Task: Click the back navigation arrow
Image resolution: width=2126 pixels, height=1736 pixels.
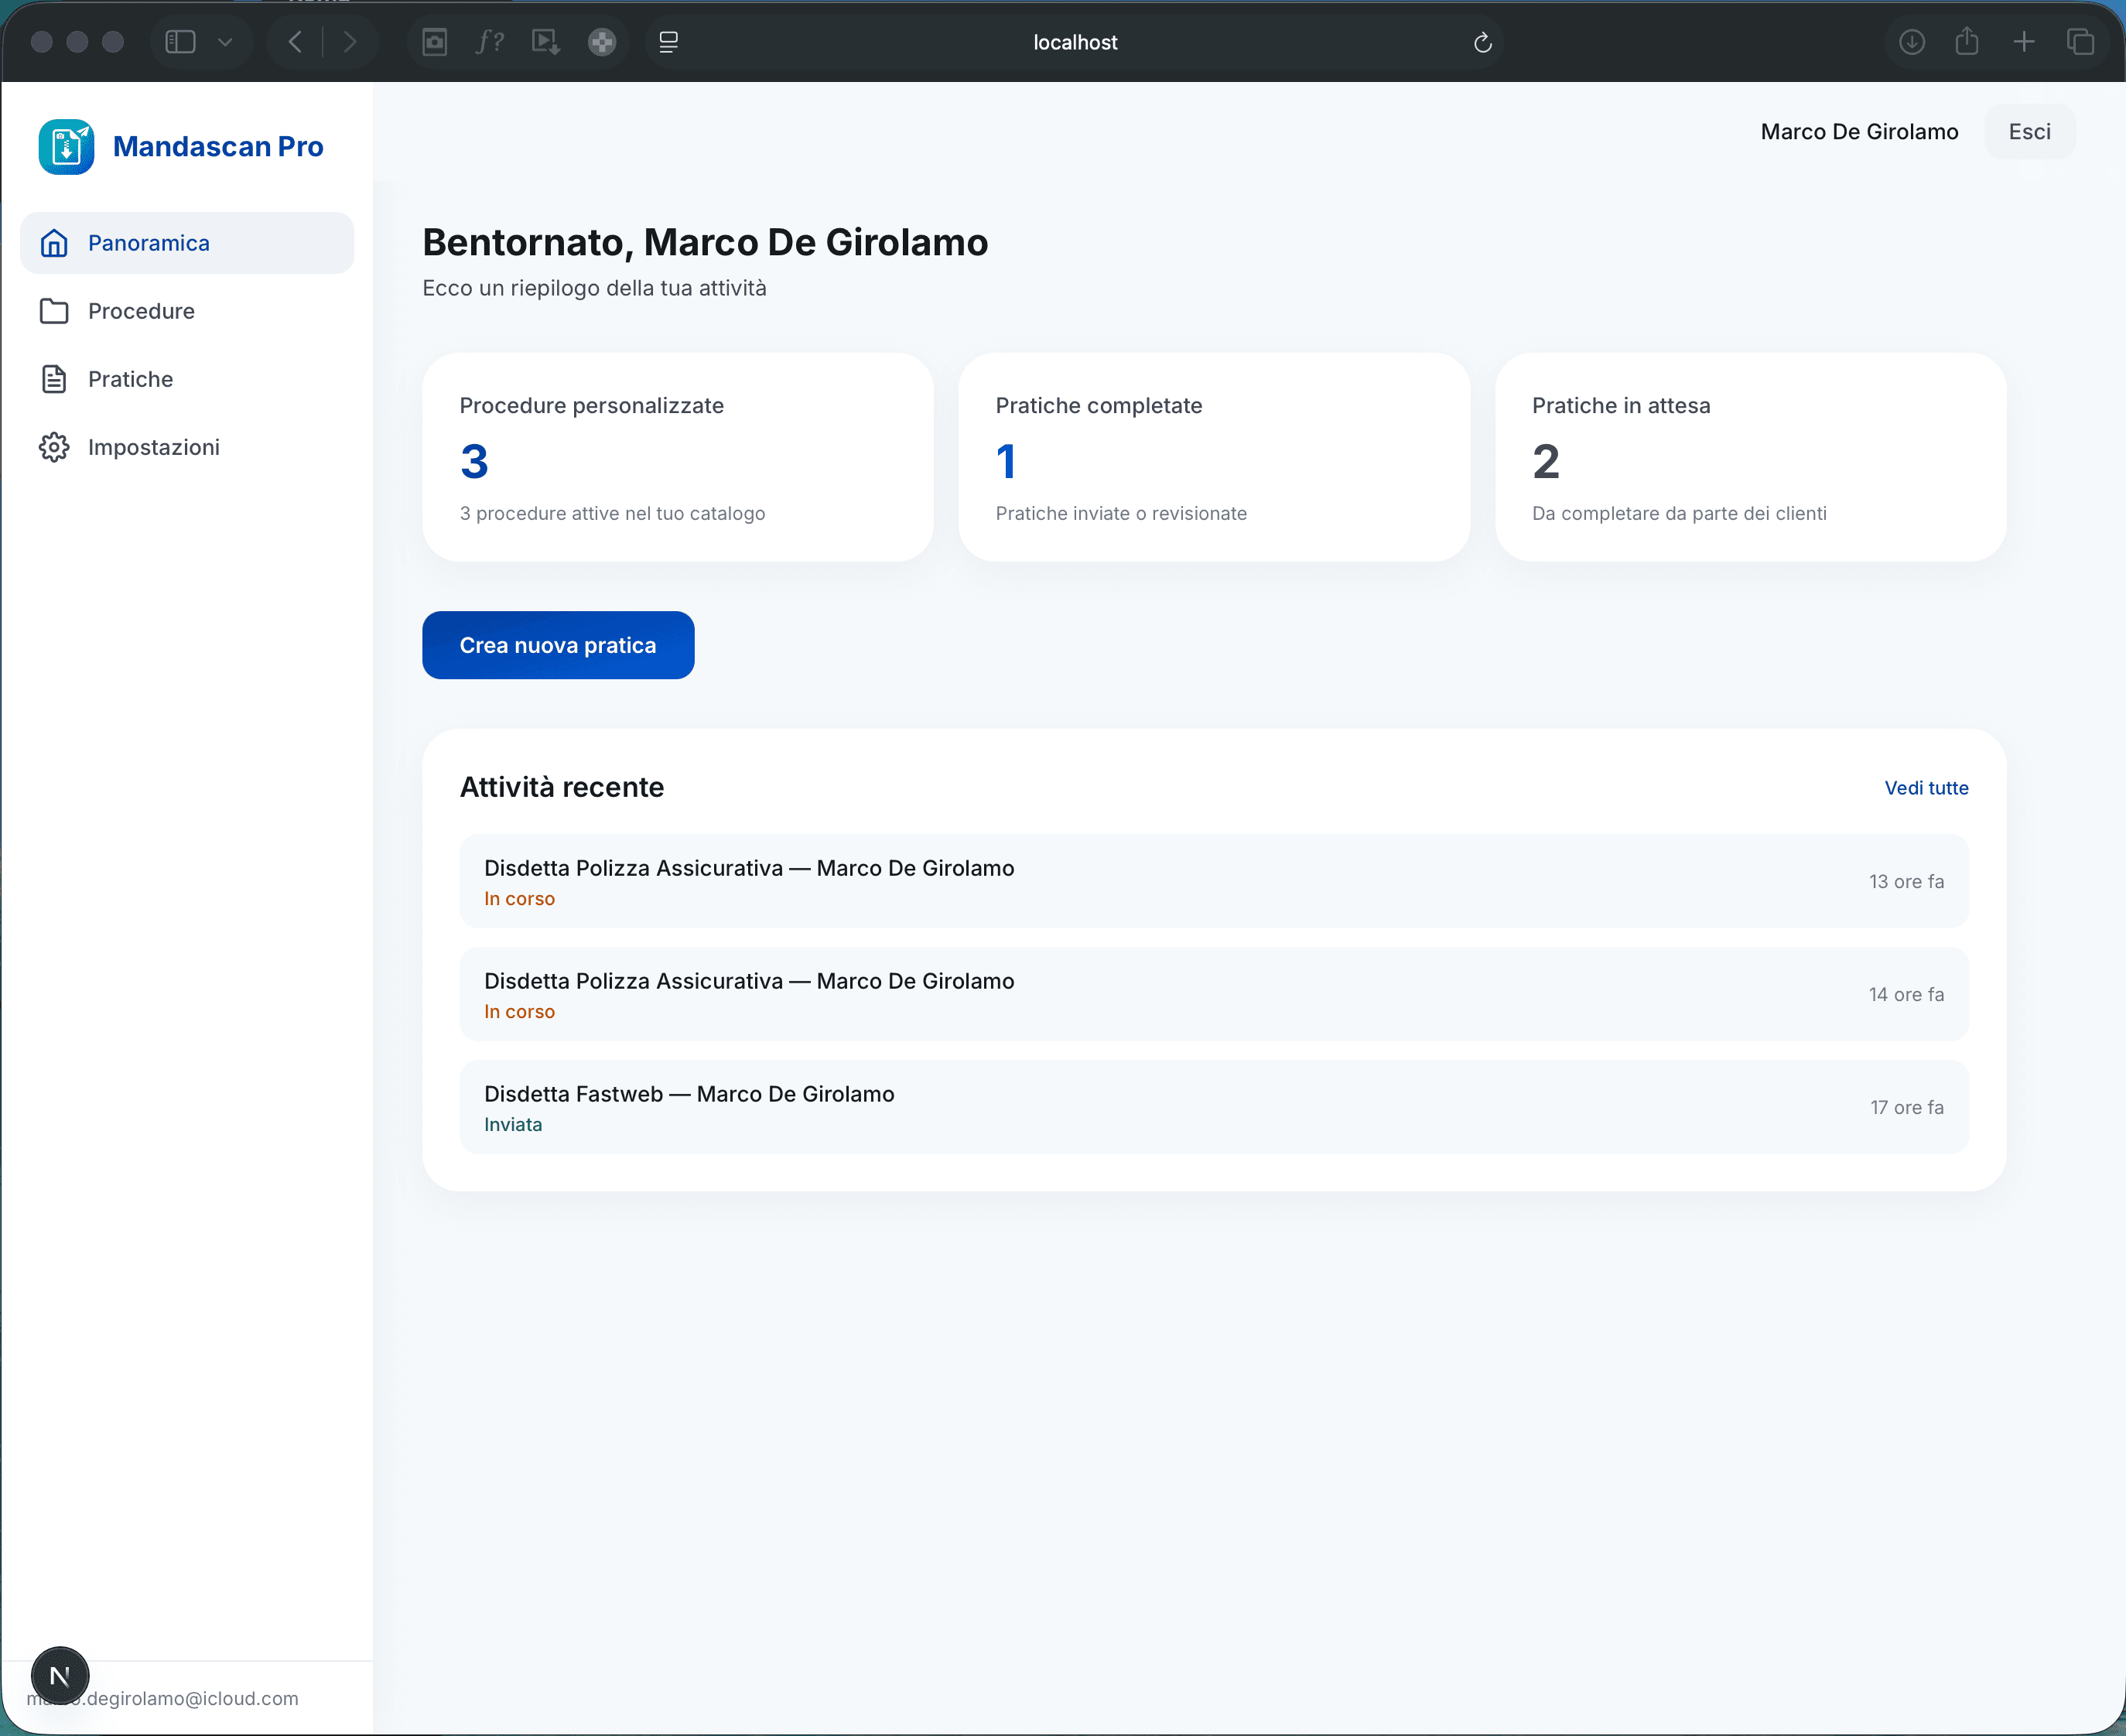Action: (x=295, y=41)
